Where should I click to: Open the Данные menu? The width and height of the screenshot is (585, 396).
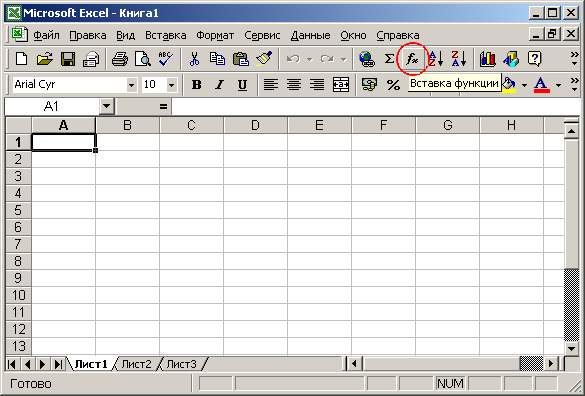310,35
